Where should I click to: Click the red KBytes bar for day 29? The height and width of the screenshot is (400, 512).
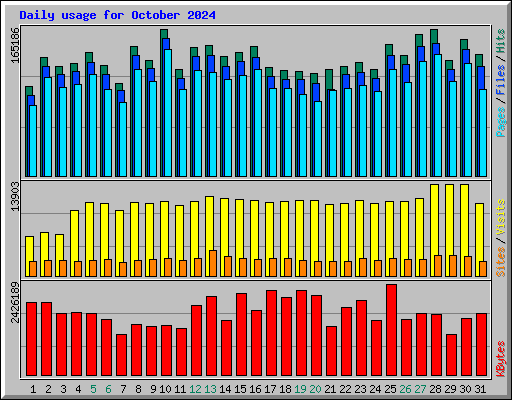pyautogui.click(x=452, y=355)
